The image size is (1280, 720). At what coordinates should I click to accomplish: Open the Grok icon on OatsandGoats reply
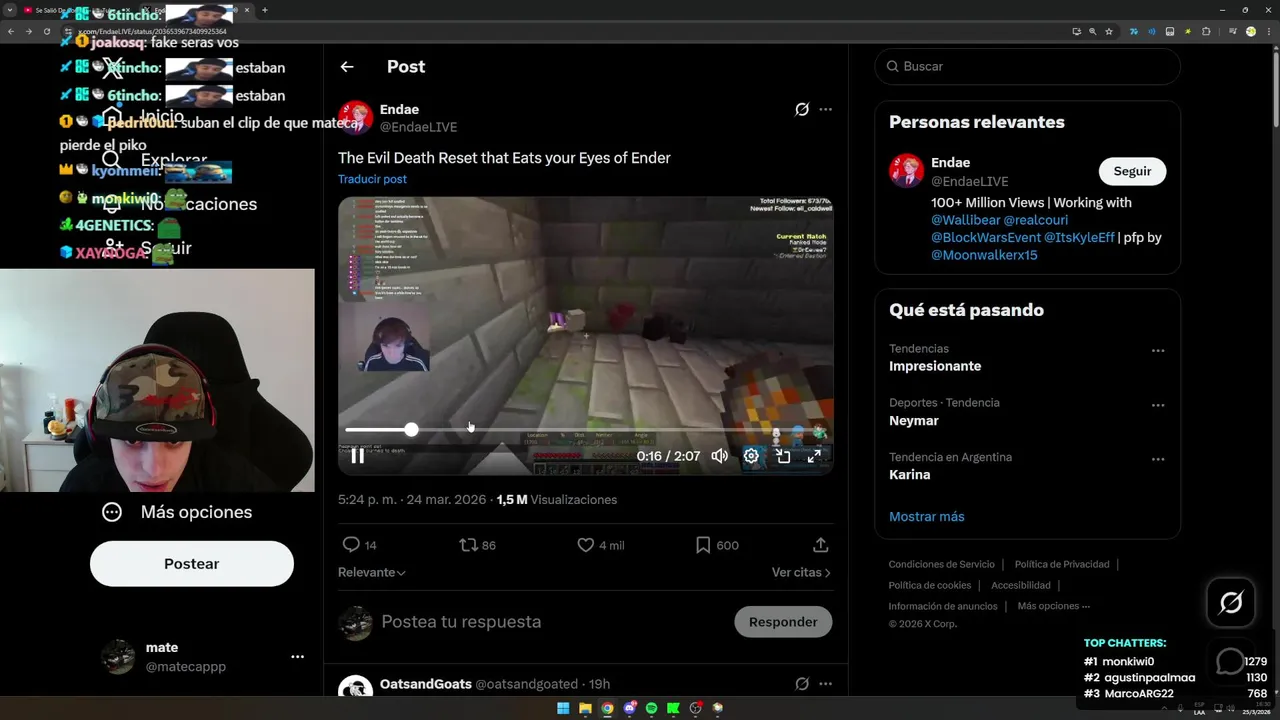(x=801, y=684)
